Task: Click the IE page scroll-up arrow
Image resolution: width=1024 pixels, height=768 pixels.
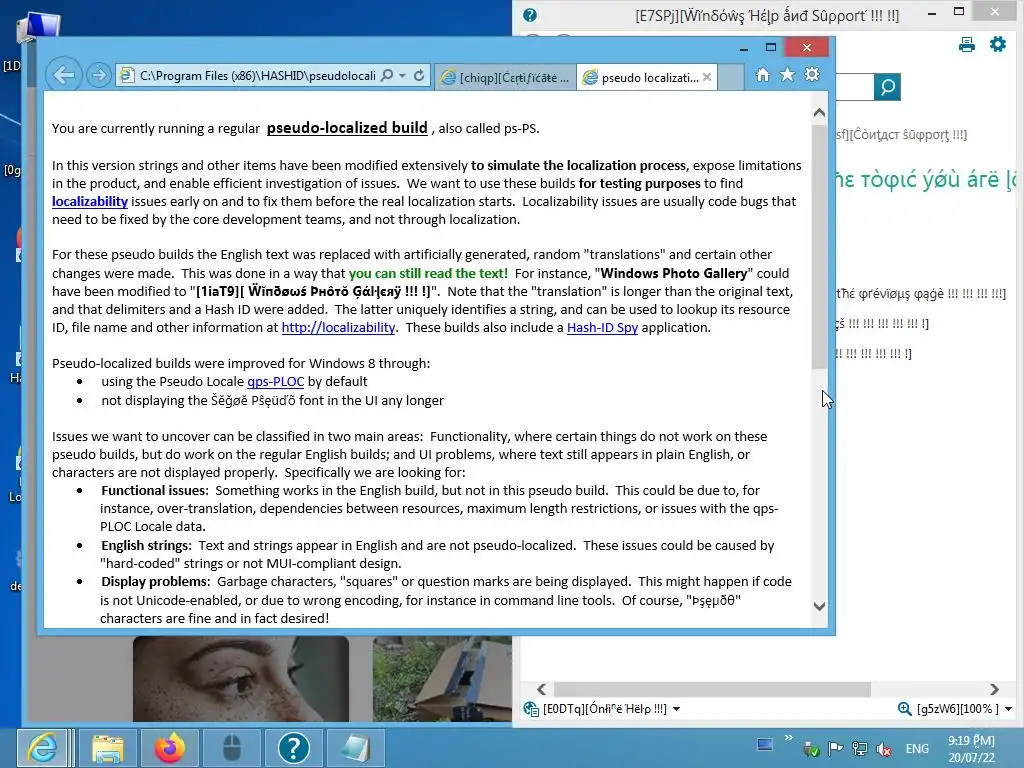Action: click(x=819, y=113)
